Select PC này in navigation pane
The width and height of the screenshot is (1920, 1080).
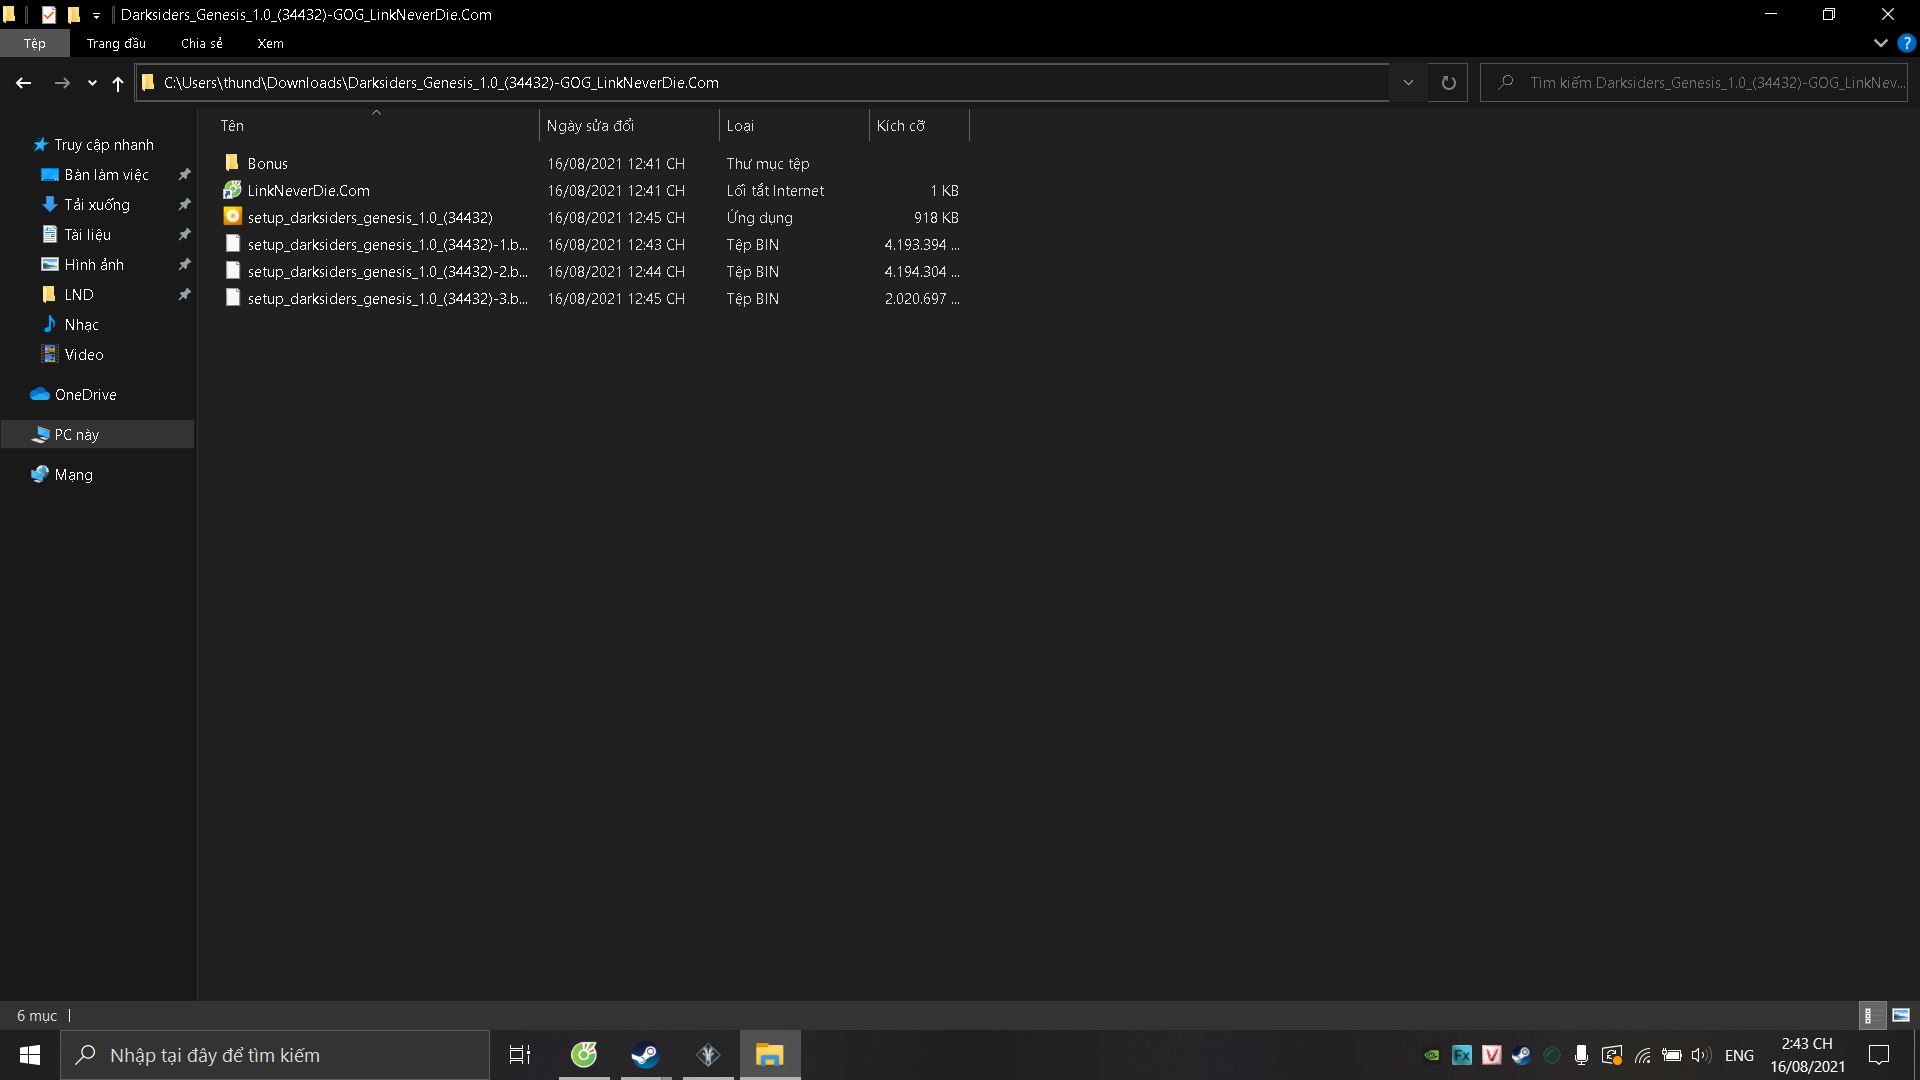77,435
